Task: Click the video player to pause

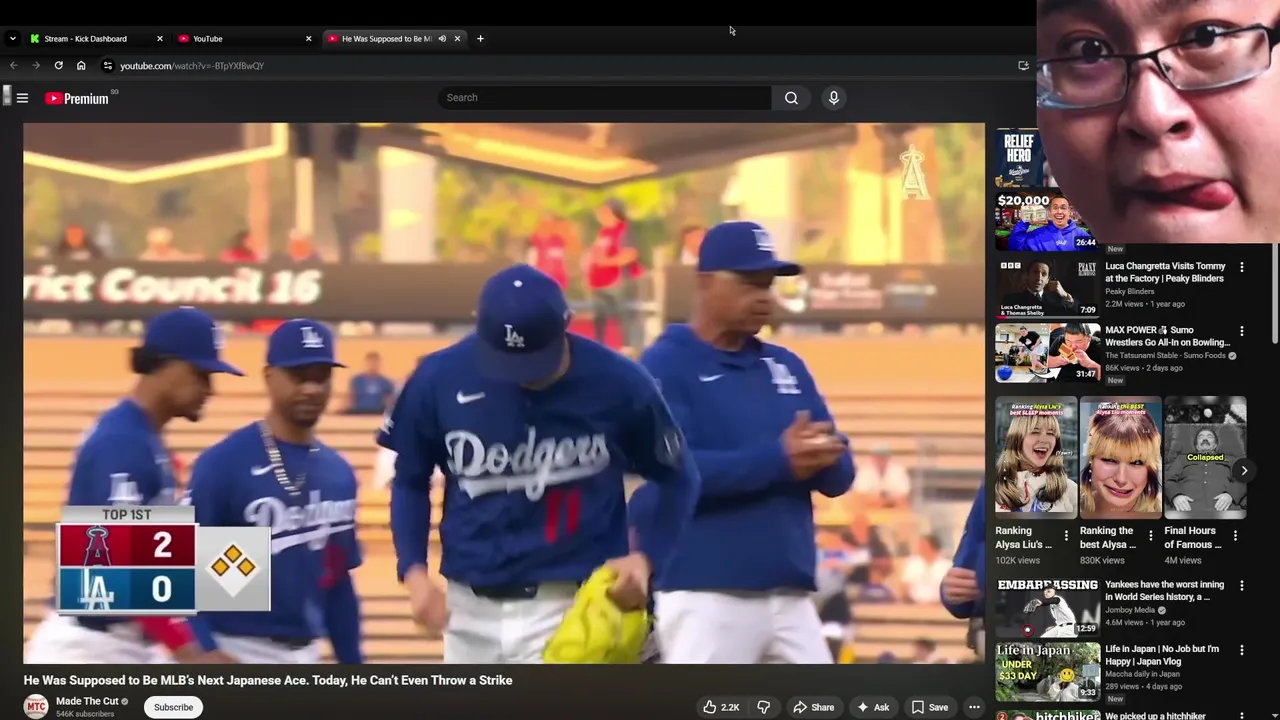Action: pos(504,393)
